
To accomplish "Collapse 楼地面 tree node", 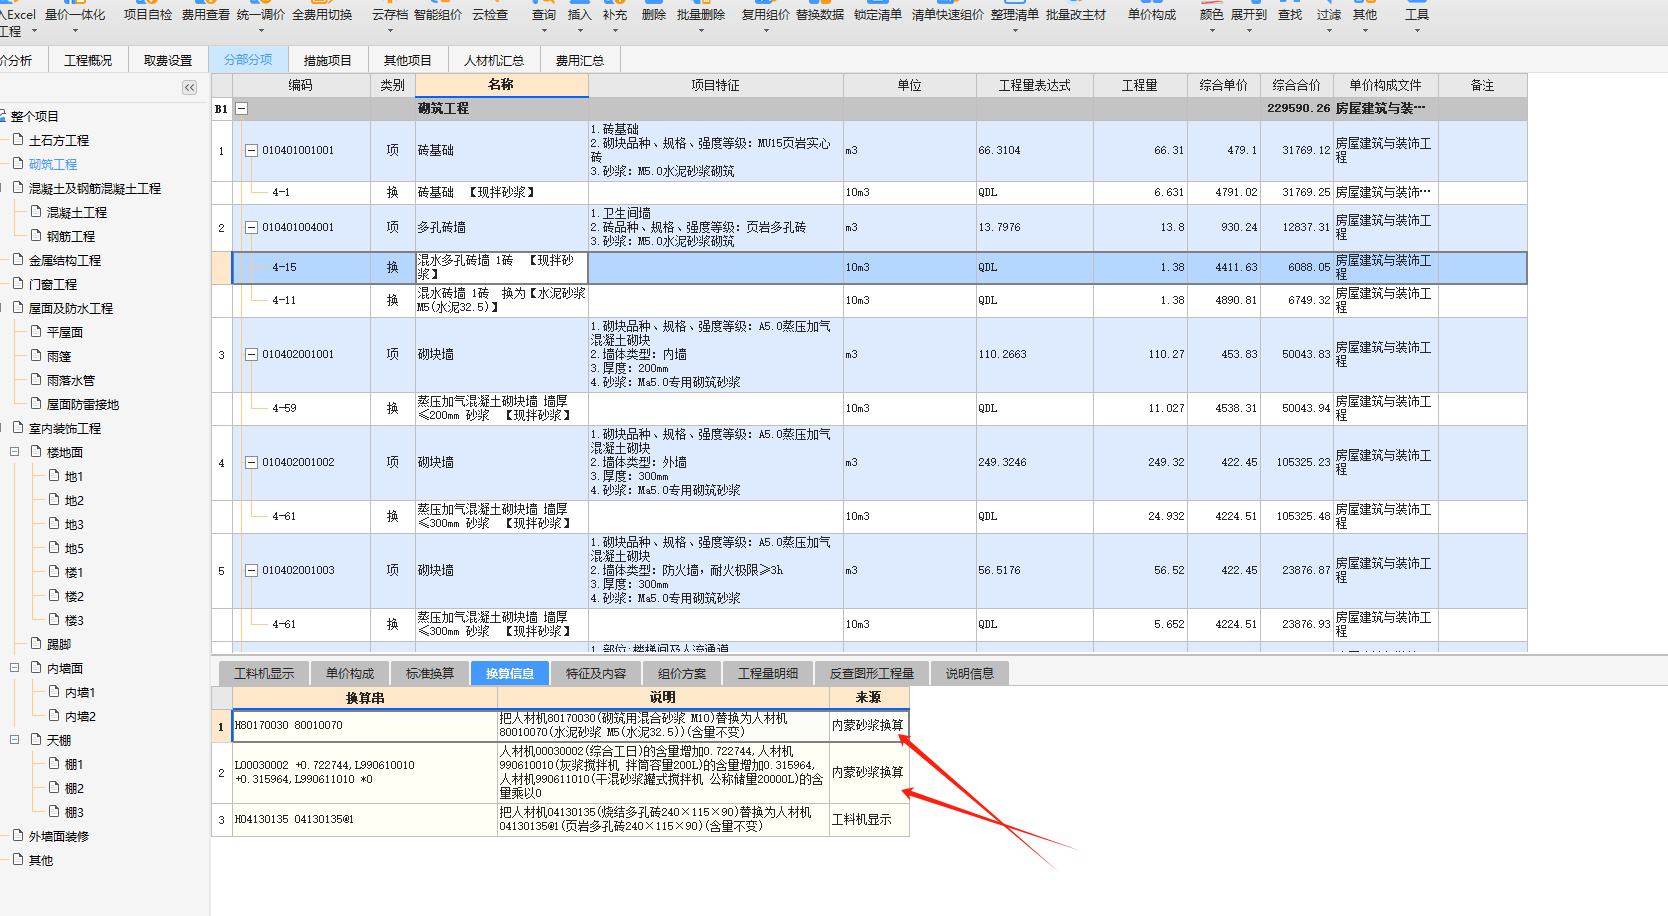I will click(x=15, y=452).
